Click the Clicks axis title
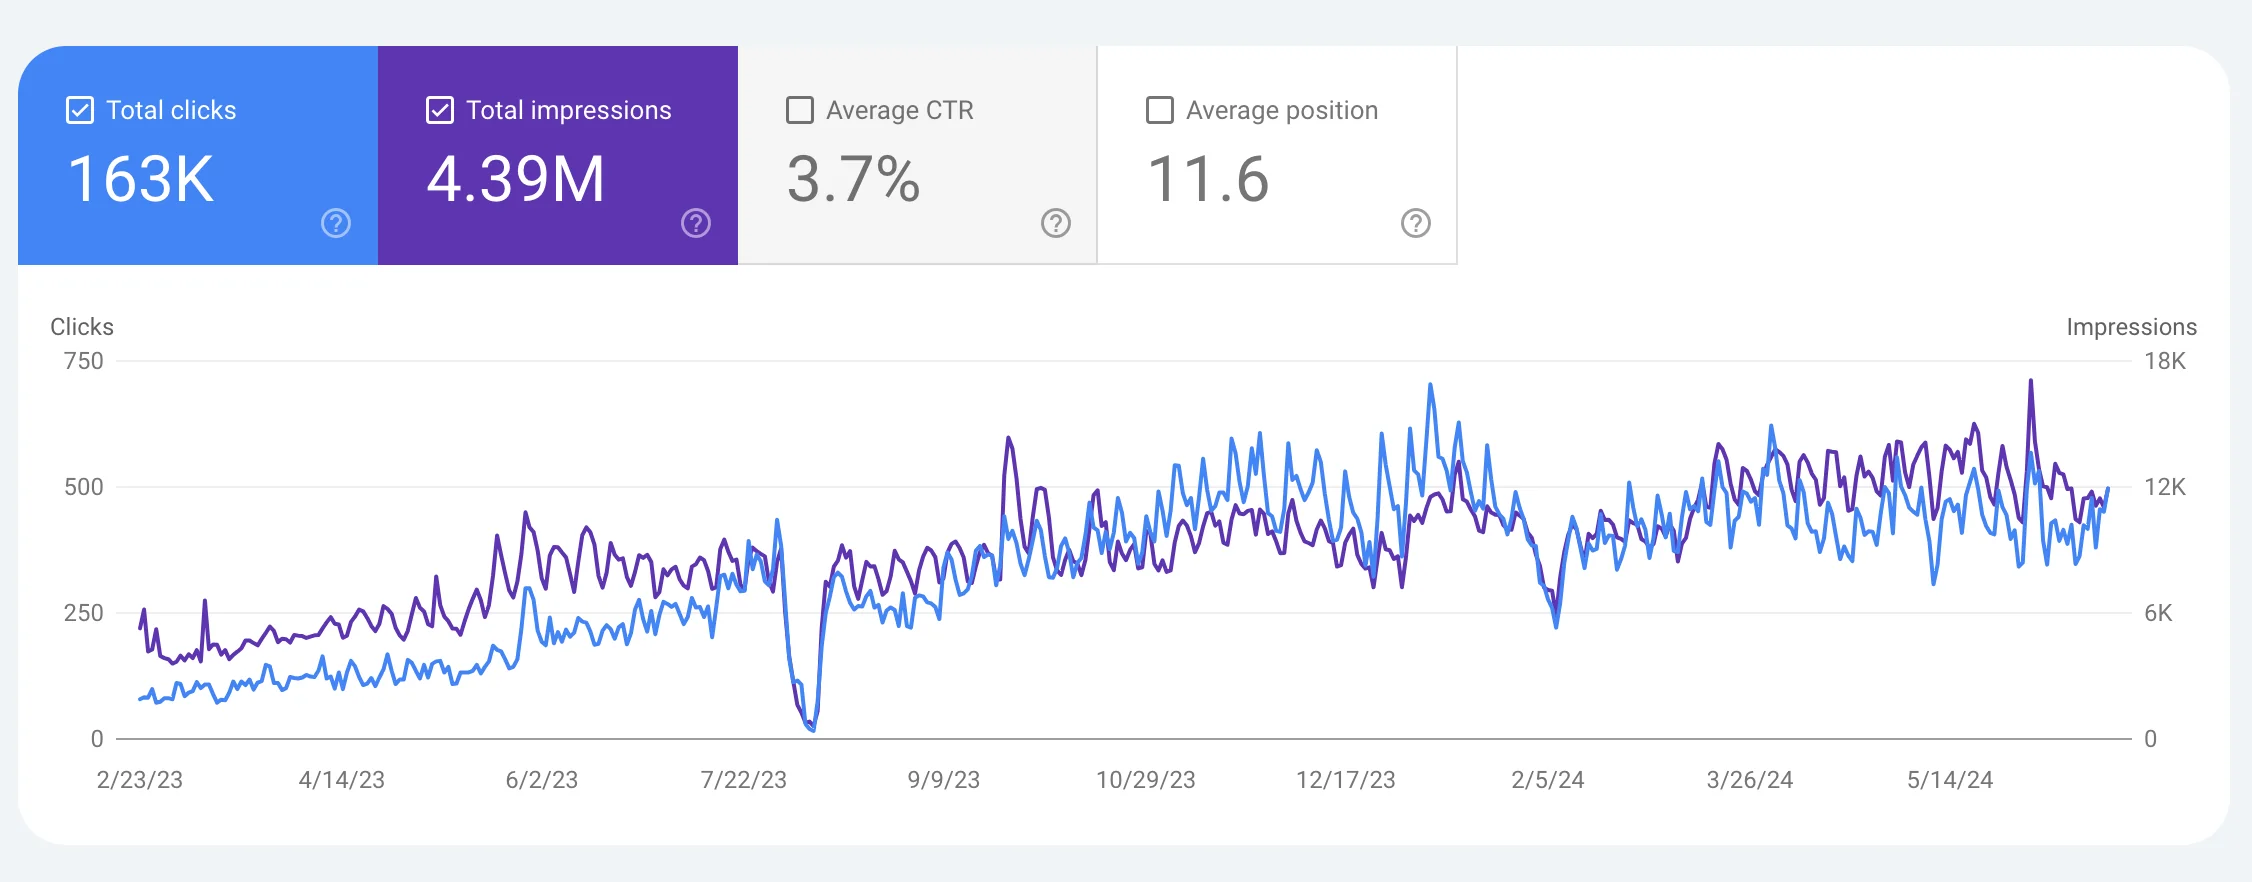2252x882 pixels. click(82, 327)
